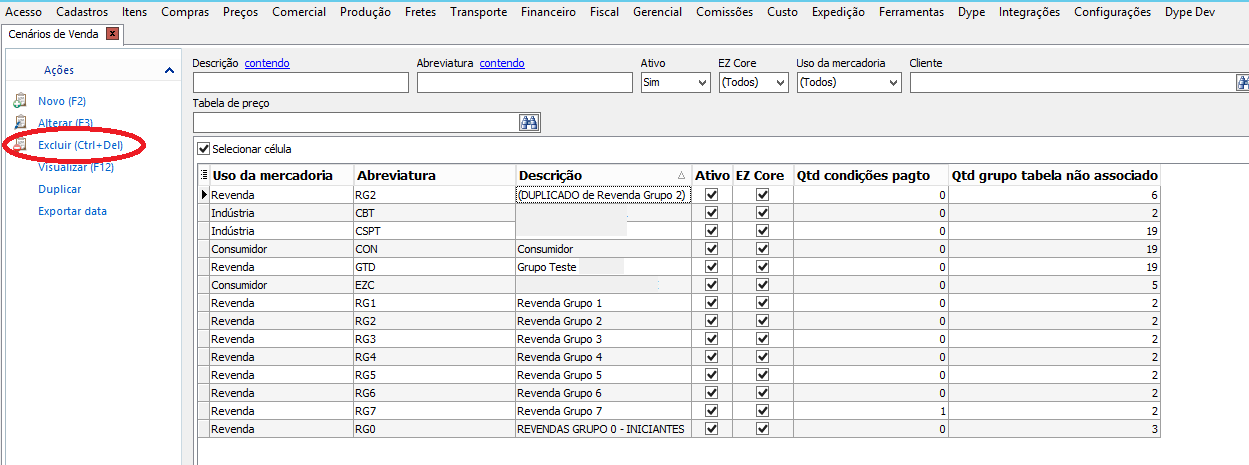Screen dimensions: 1249x465
Task: Click the Uso da mercadoria column header
Action: [281, 175]
